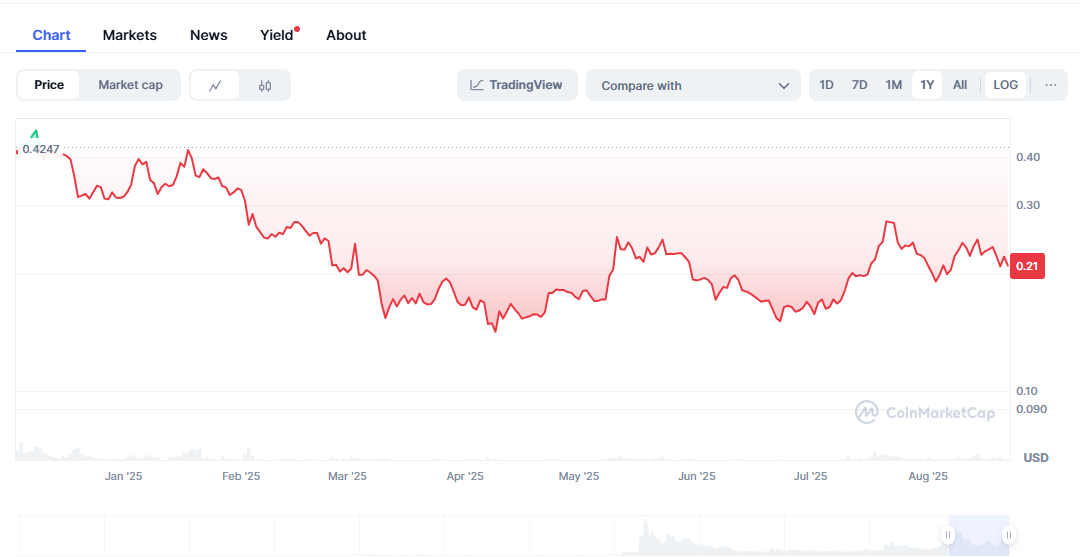Image resolution: width=1080 pixels, height=557 pixels.
Task: Grab the left range selector handle
Action: [948, 535]
